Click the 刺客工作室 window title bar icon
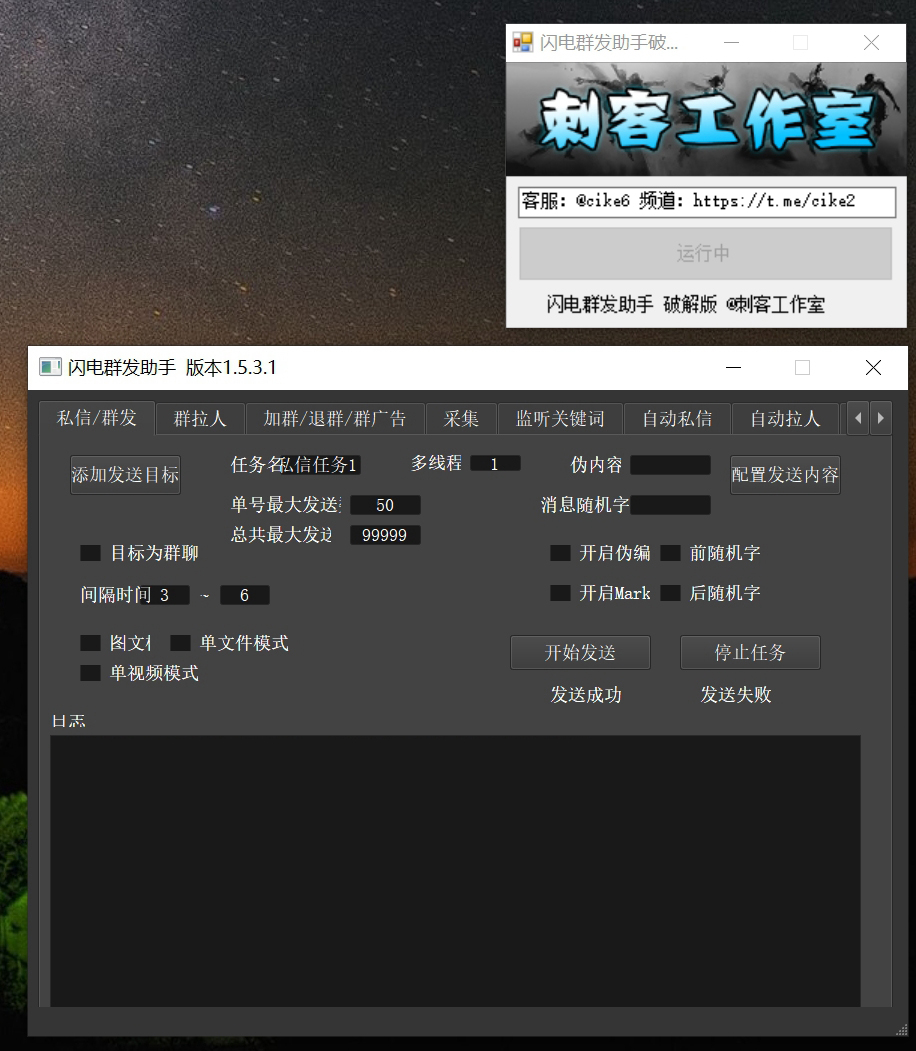 point(521,42)
